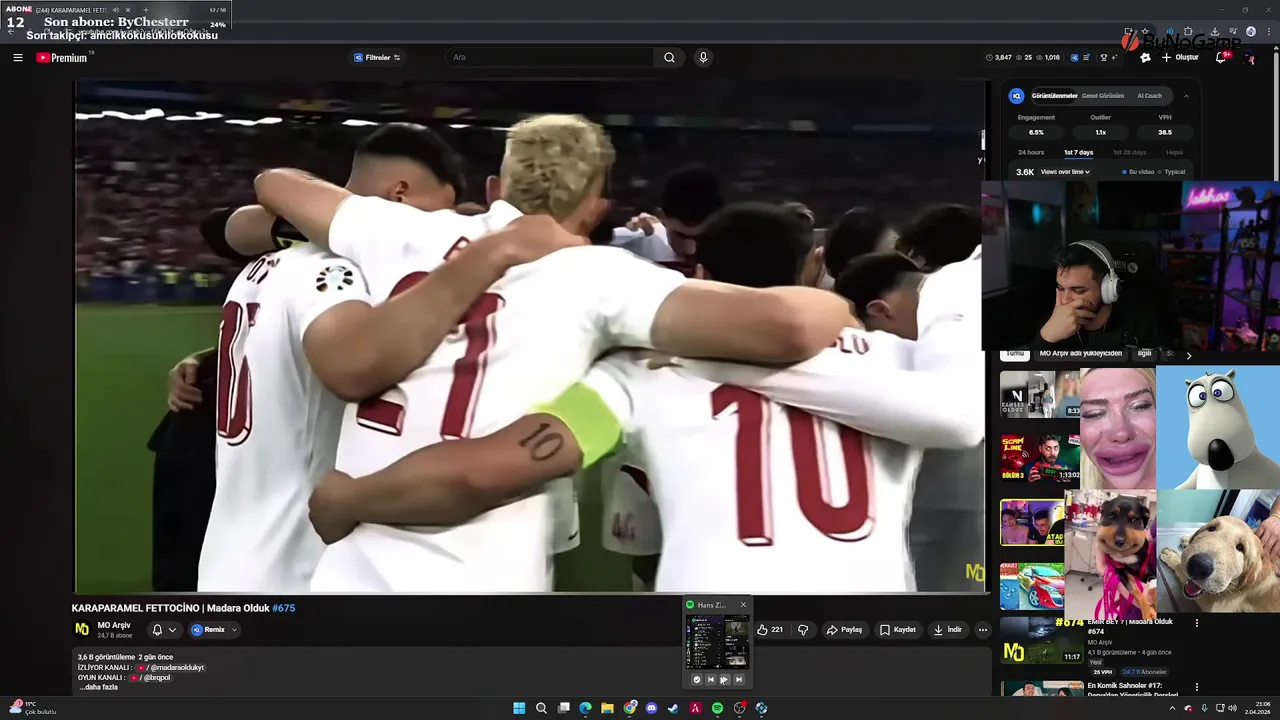Open Task View on the taskbar
The height and width of the screenshot is (720, 1280).
564,708
